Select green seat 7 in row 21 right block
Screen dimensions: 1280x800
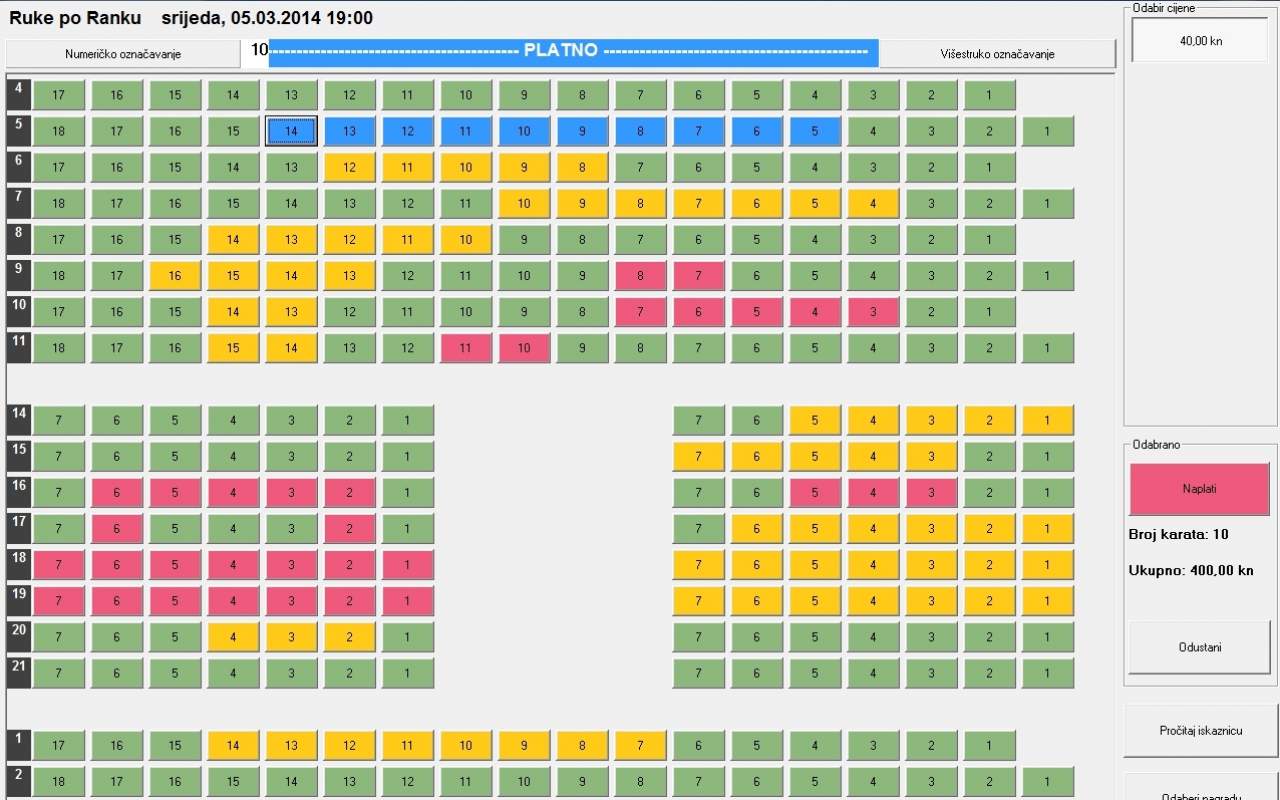tap(698, 673)
